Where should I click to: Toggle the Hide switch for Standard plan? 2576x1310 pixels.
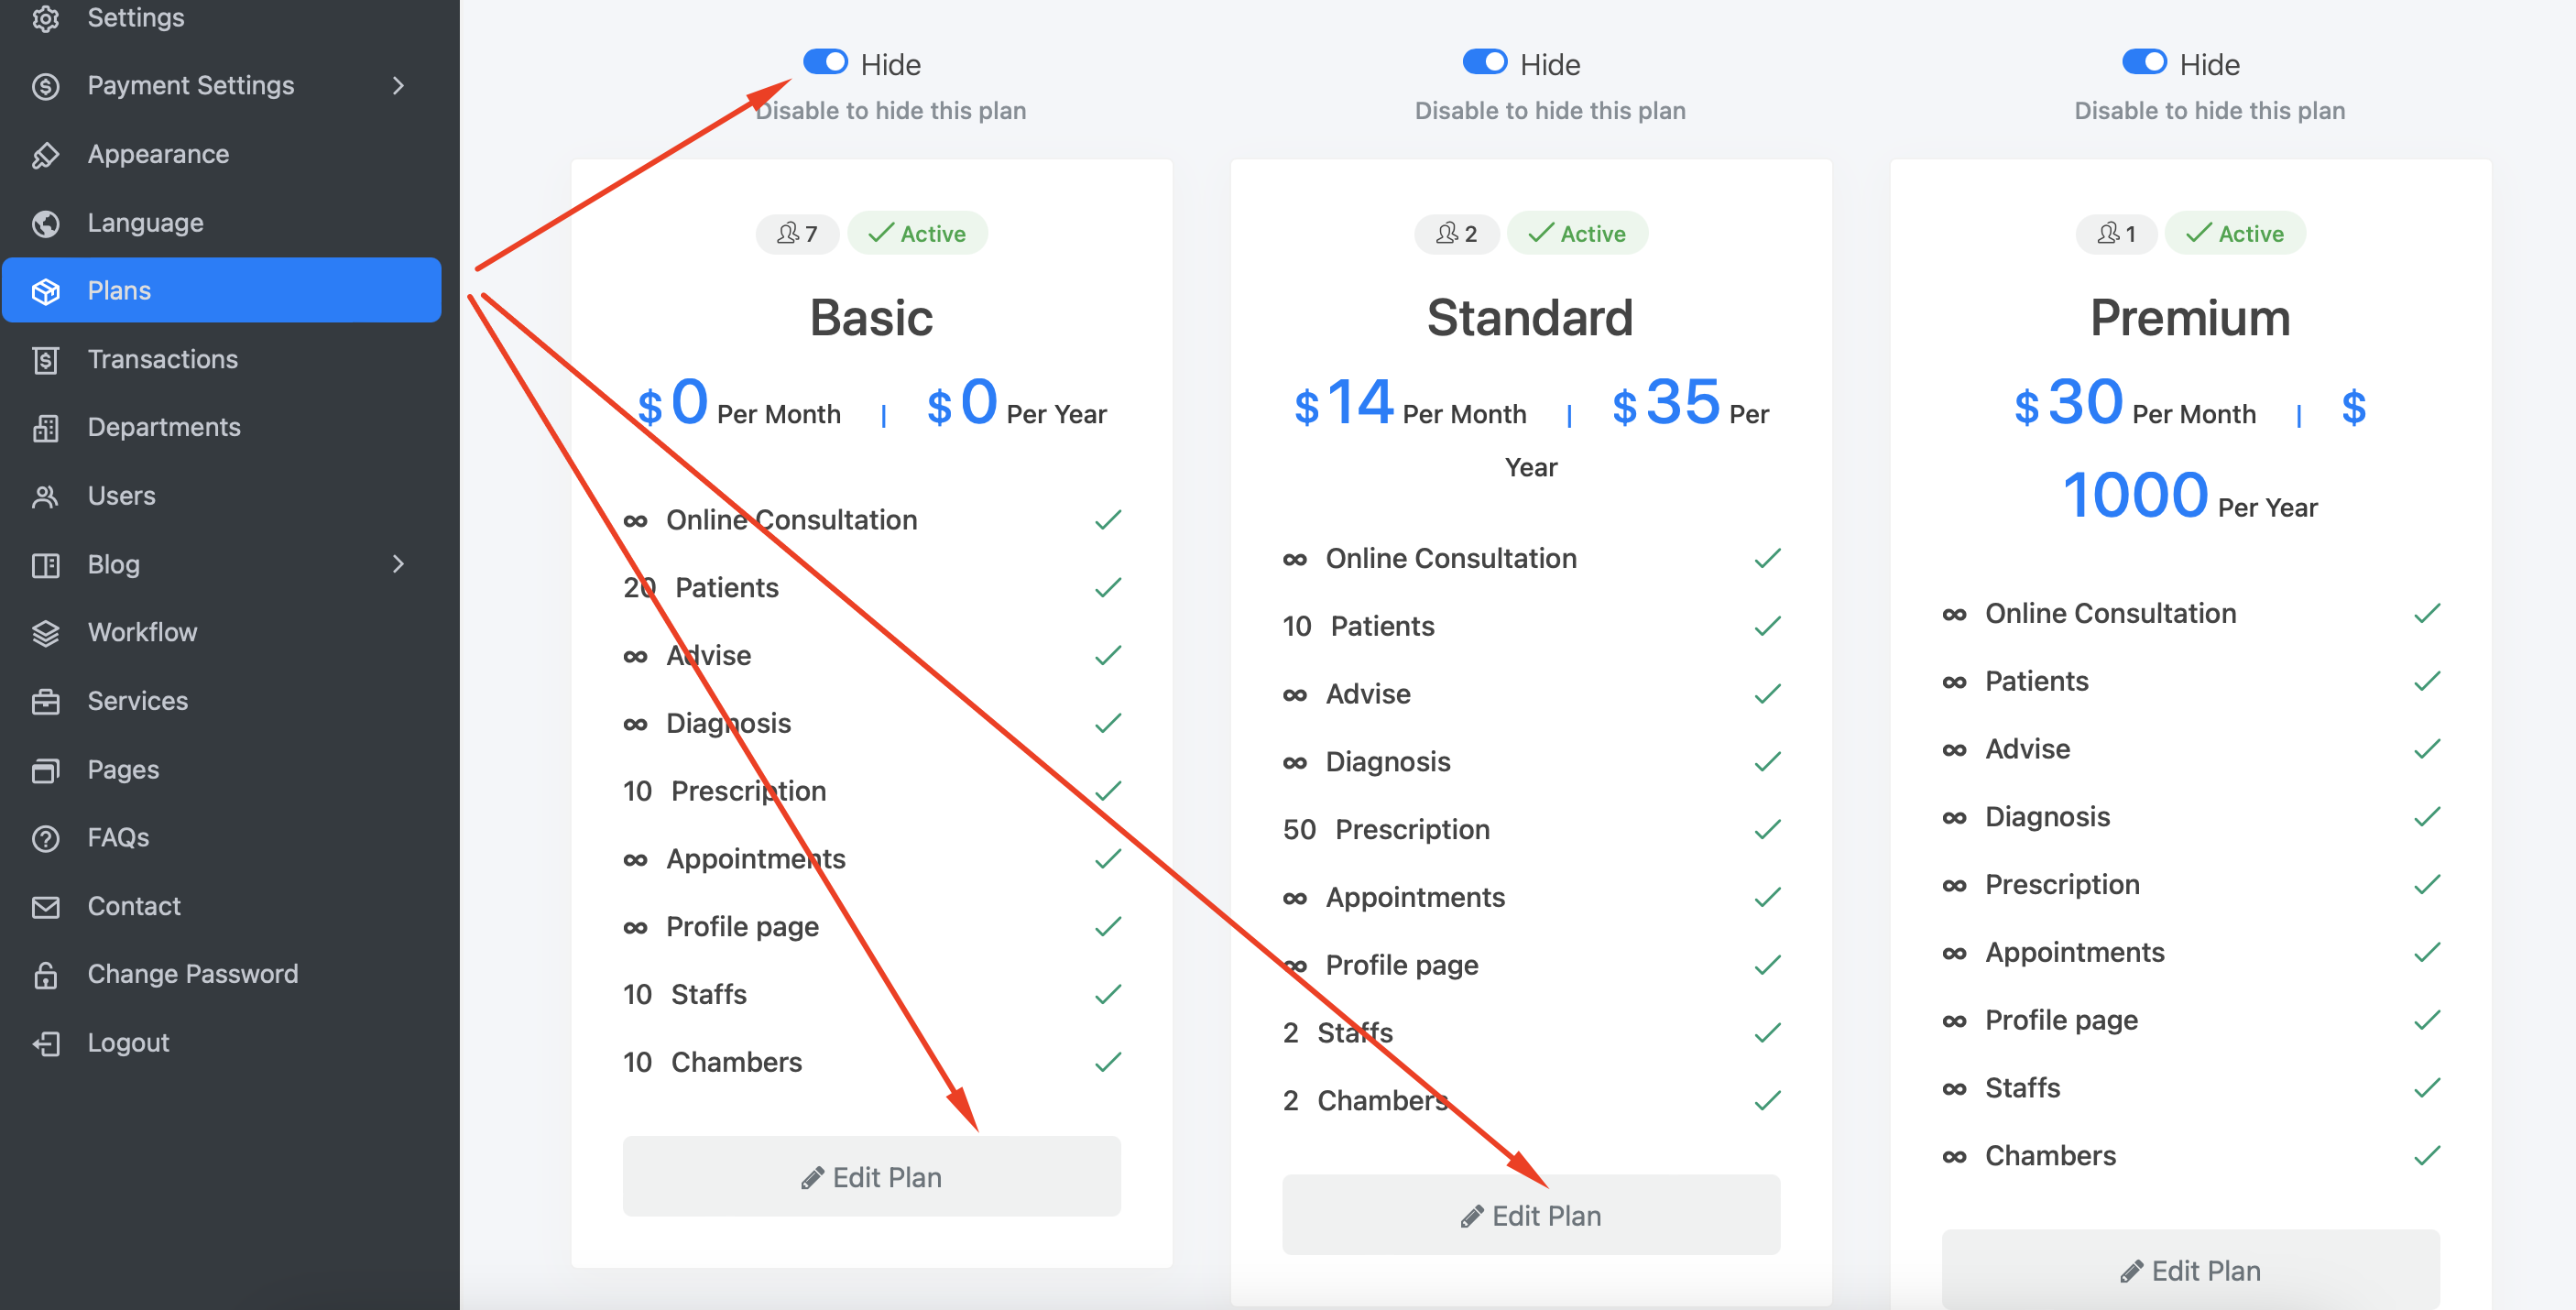(x=1484, y=62)
